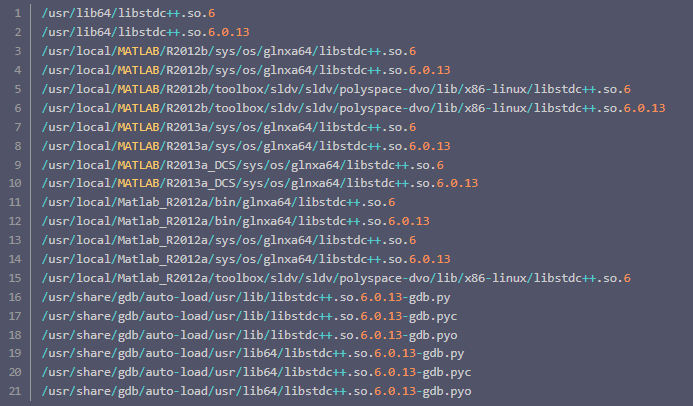
Task: Click the usr/lib gdb.py path line
Action: (246, 297)
